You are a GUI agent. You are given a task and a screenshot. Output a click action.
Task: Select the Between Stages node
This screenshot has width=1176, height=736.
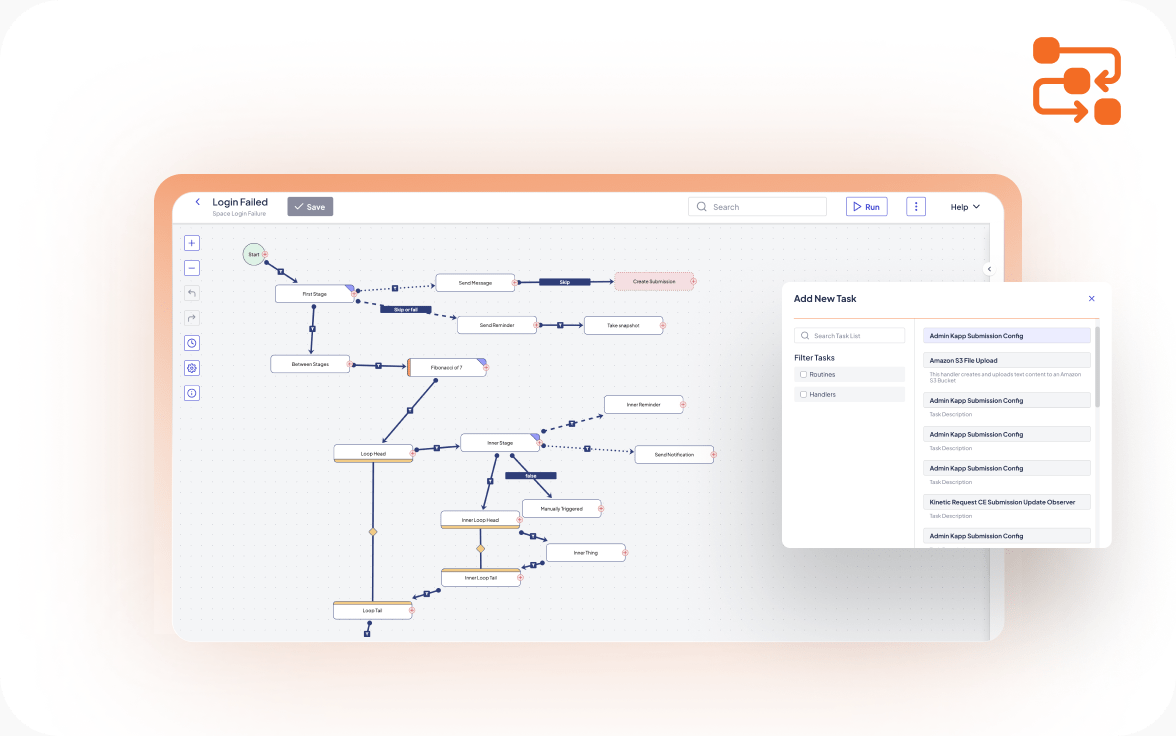point(310,364)
